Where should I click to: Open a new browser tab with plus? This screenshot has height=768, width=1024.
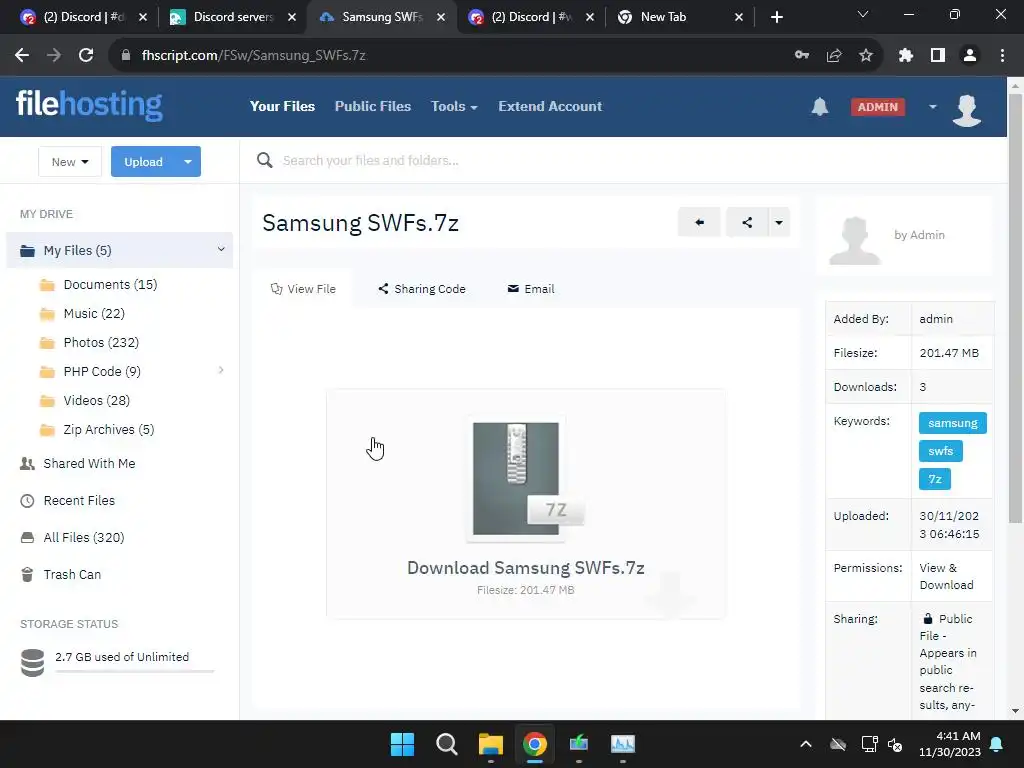[x=776, y=17]
